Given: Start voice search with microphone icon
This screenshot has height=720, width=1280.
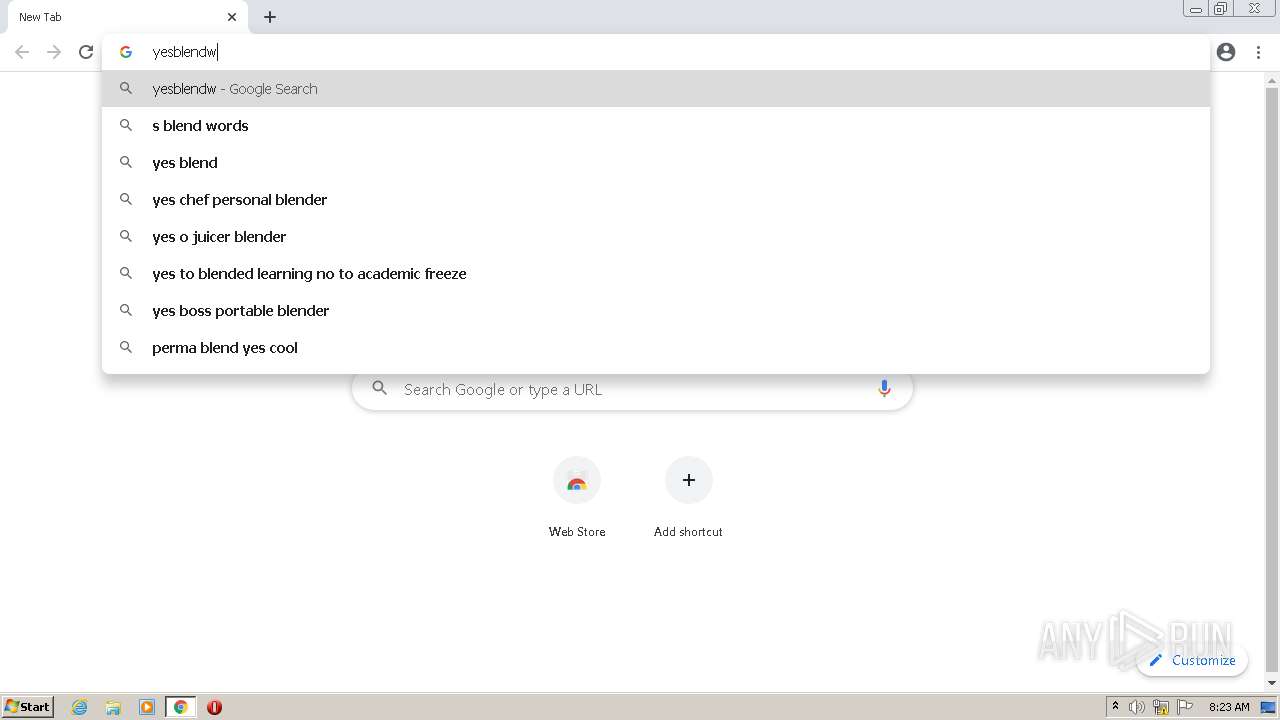Looking at the screenshot, I should [x=884, y=389].
